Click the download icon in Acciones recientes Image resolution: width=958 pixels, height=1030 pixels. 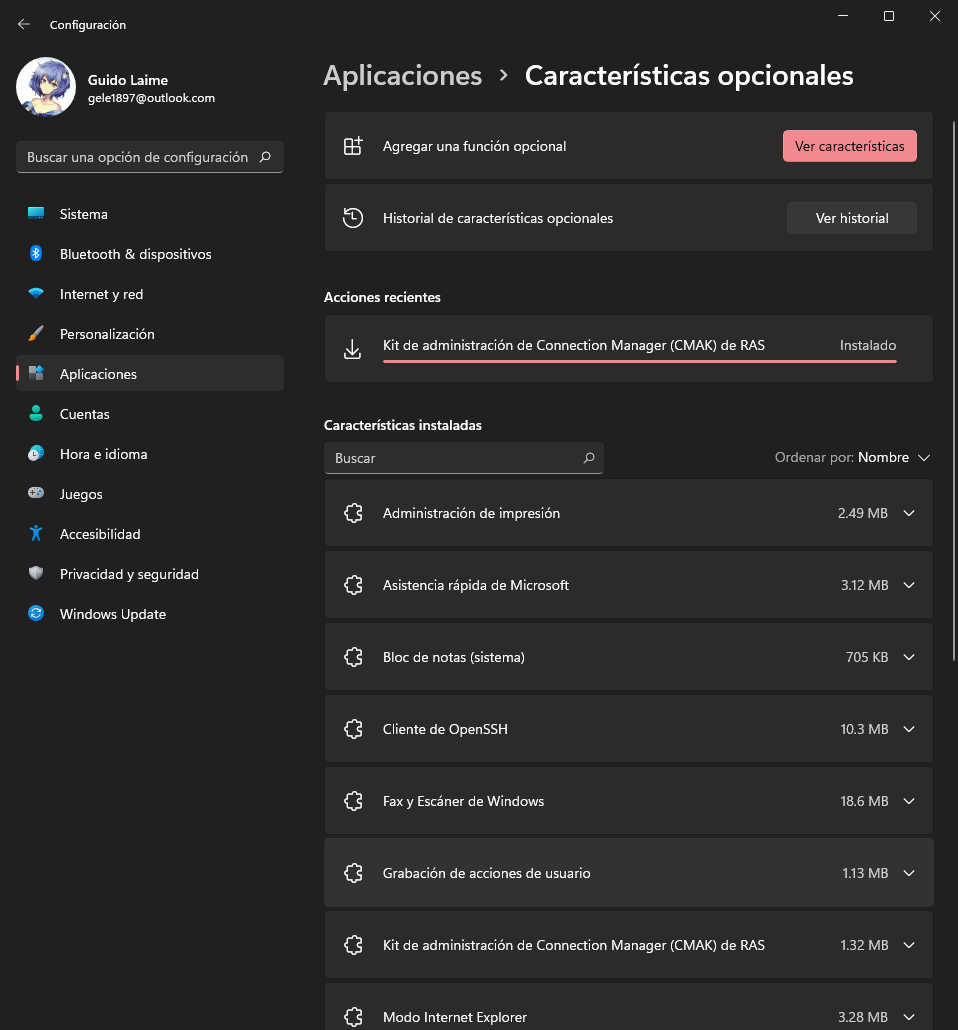353,349
